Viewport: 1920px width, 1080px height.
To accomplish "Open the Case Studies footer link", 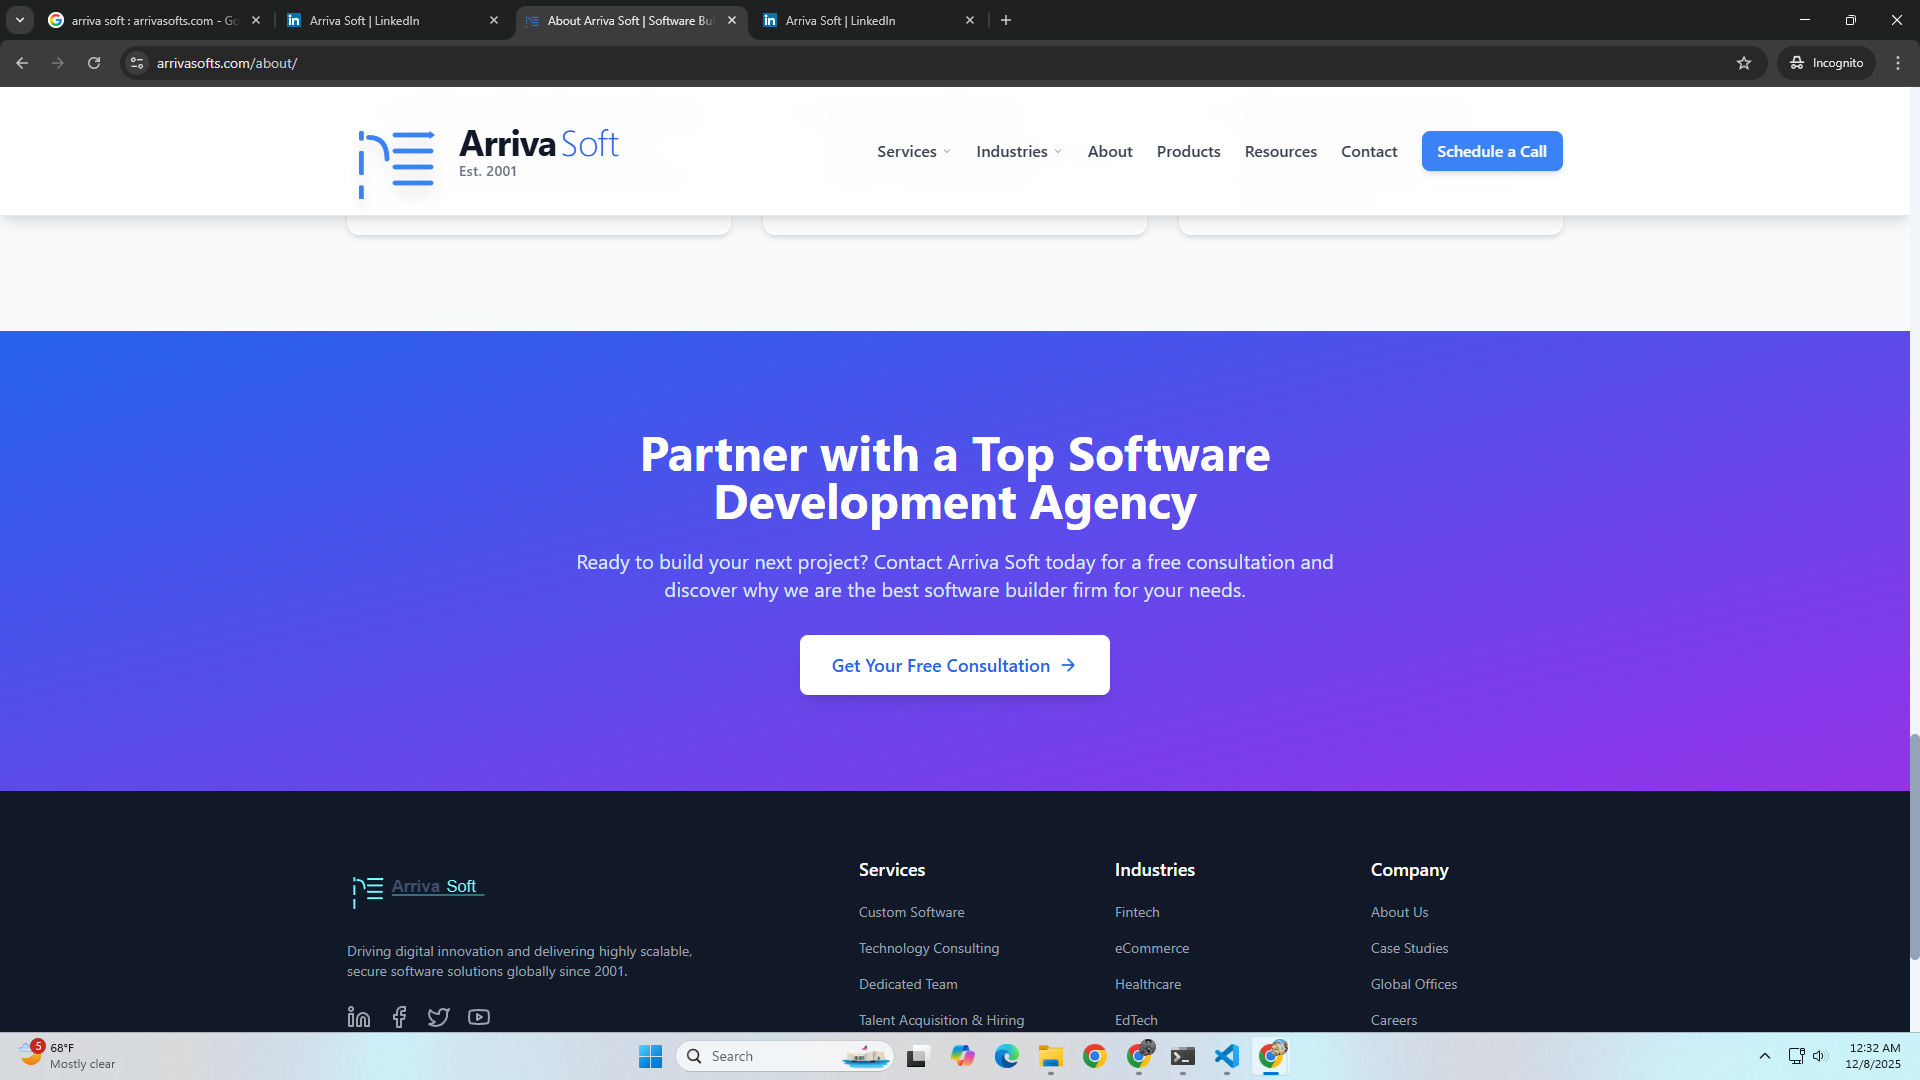I will (x=1409, y=948).
